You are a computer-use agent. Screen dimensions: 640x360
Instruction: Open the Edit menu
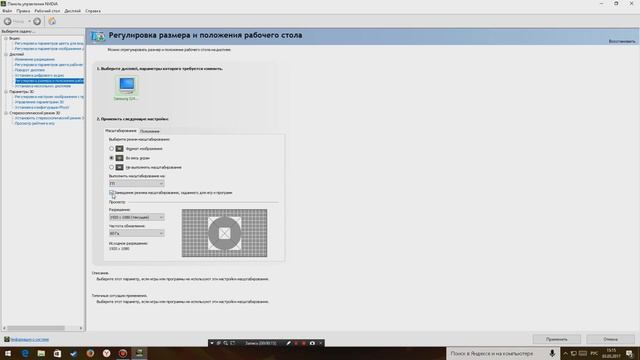point(23,11)
